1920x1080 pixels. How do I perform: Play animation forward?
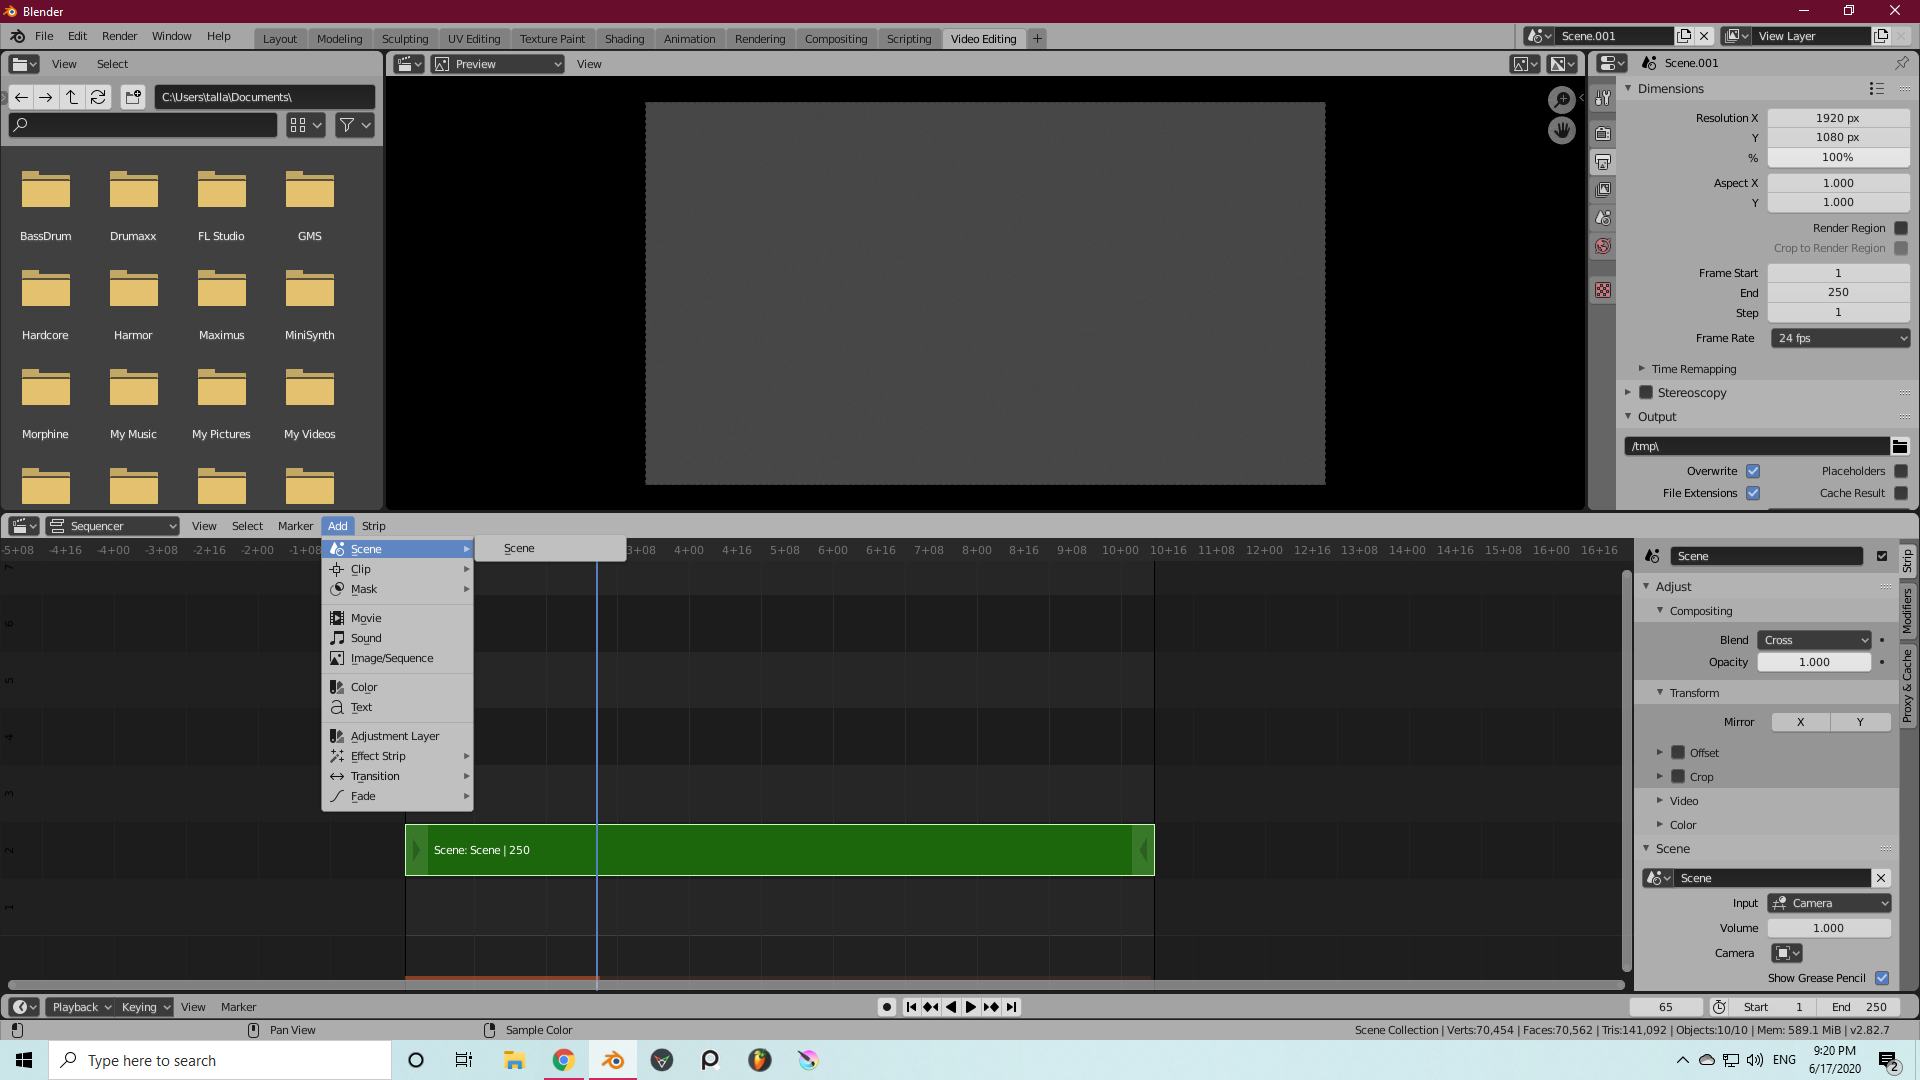[x=970, y=1007]
